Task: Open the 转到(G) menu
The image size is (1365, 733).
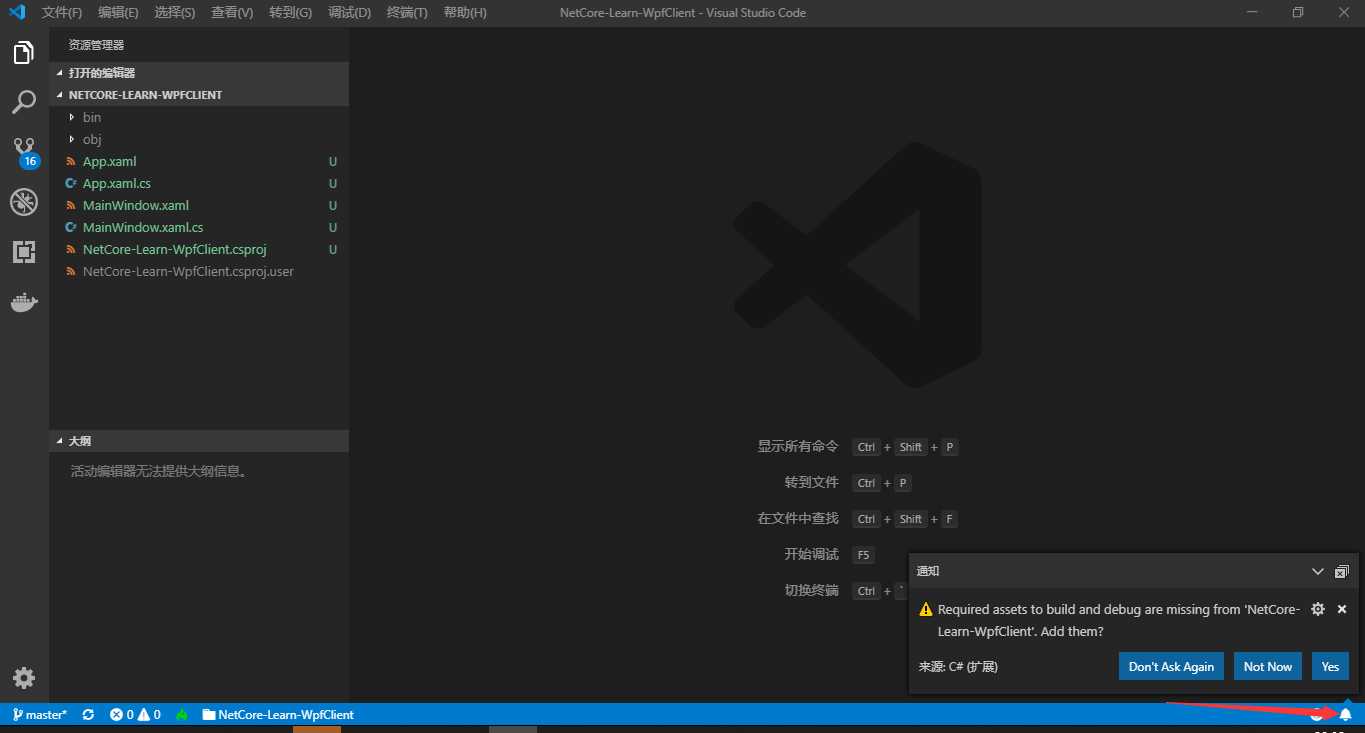Action: point(290,13)
